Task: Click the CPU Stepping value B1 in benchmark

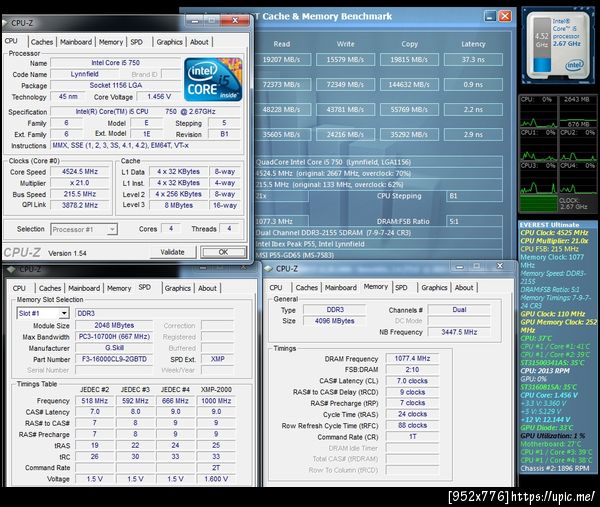Action: tap(474, 196)
